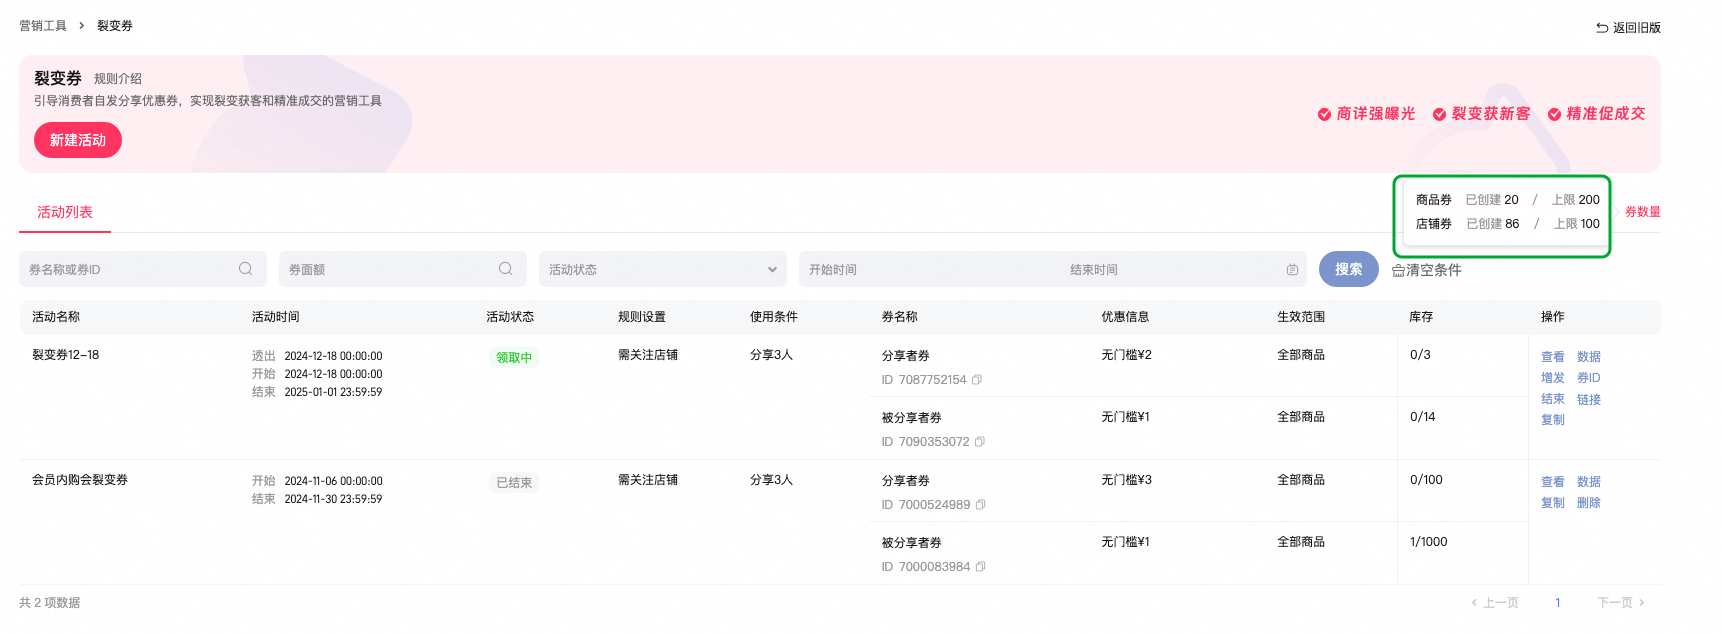Image resolution: width=1722 pixels, height=634 pixels.
Task: Click the 活动名称 column header
Action: click(x=56, y=317)
